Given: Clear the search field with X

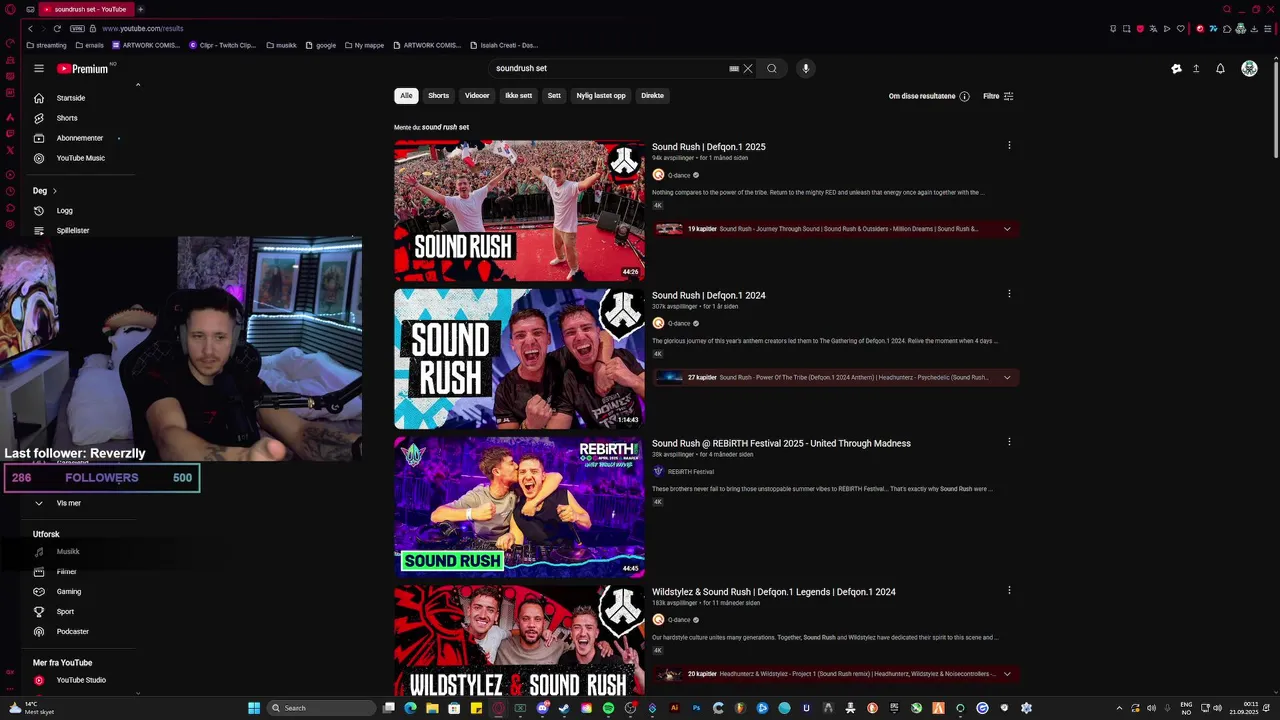Looking at the screenshot, I should point(748,68).
